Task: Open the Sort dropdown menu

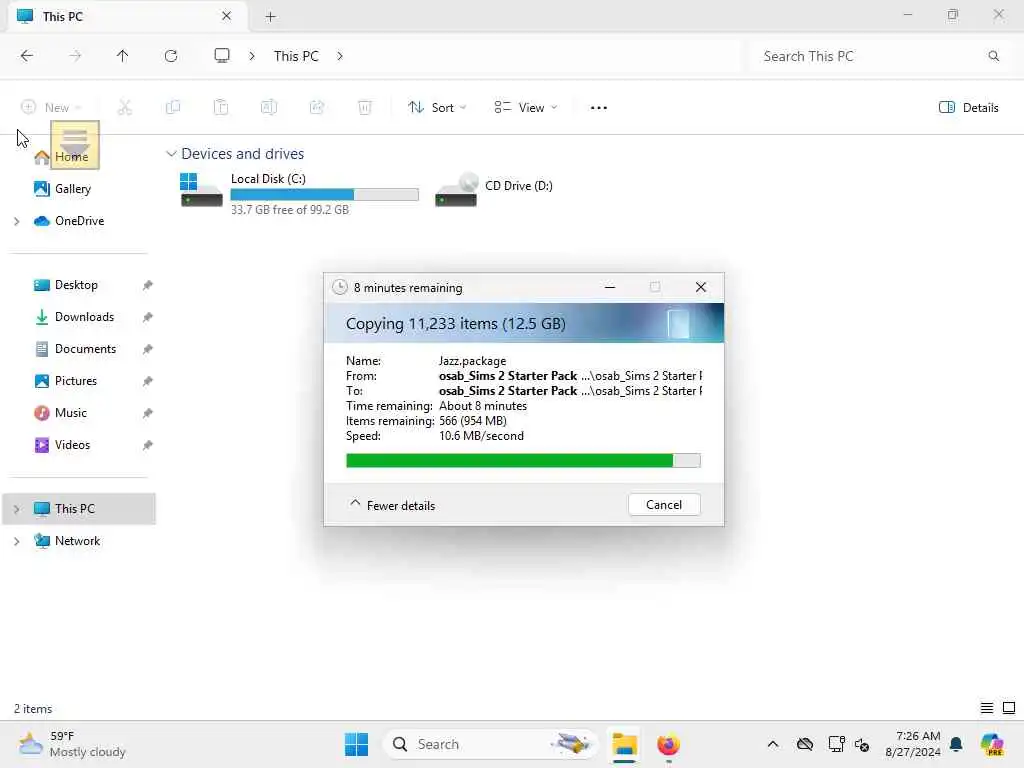Action: [437, 108]
